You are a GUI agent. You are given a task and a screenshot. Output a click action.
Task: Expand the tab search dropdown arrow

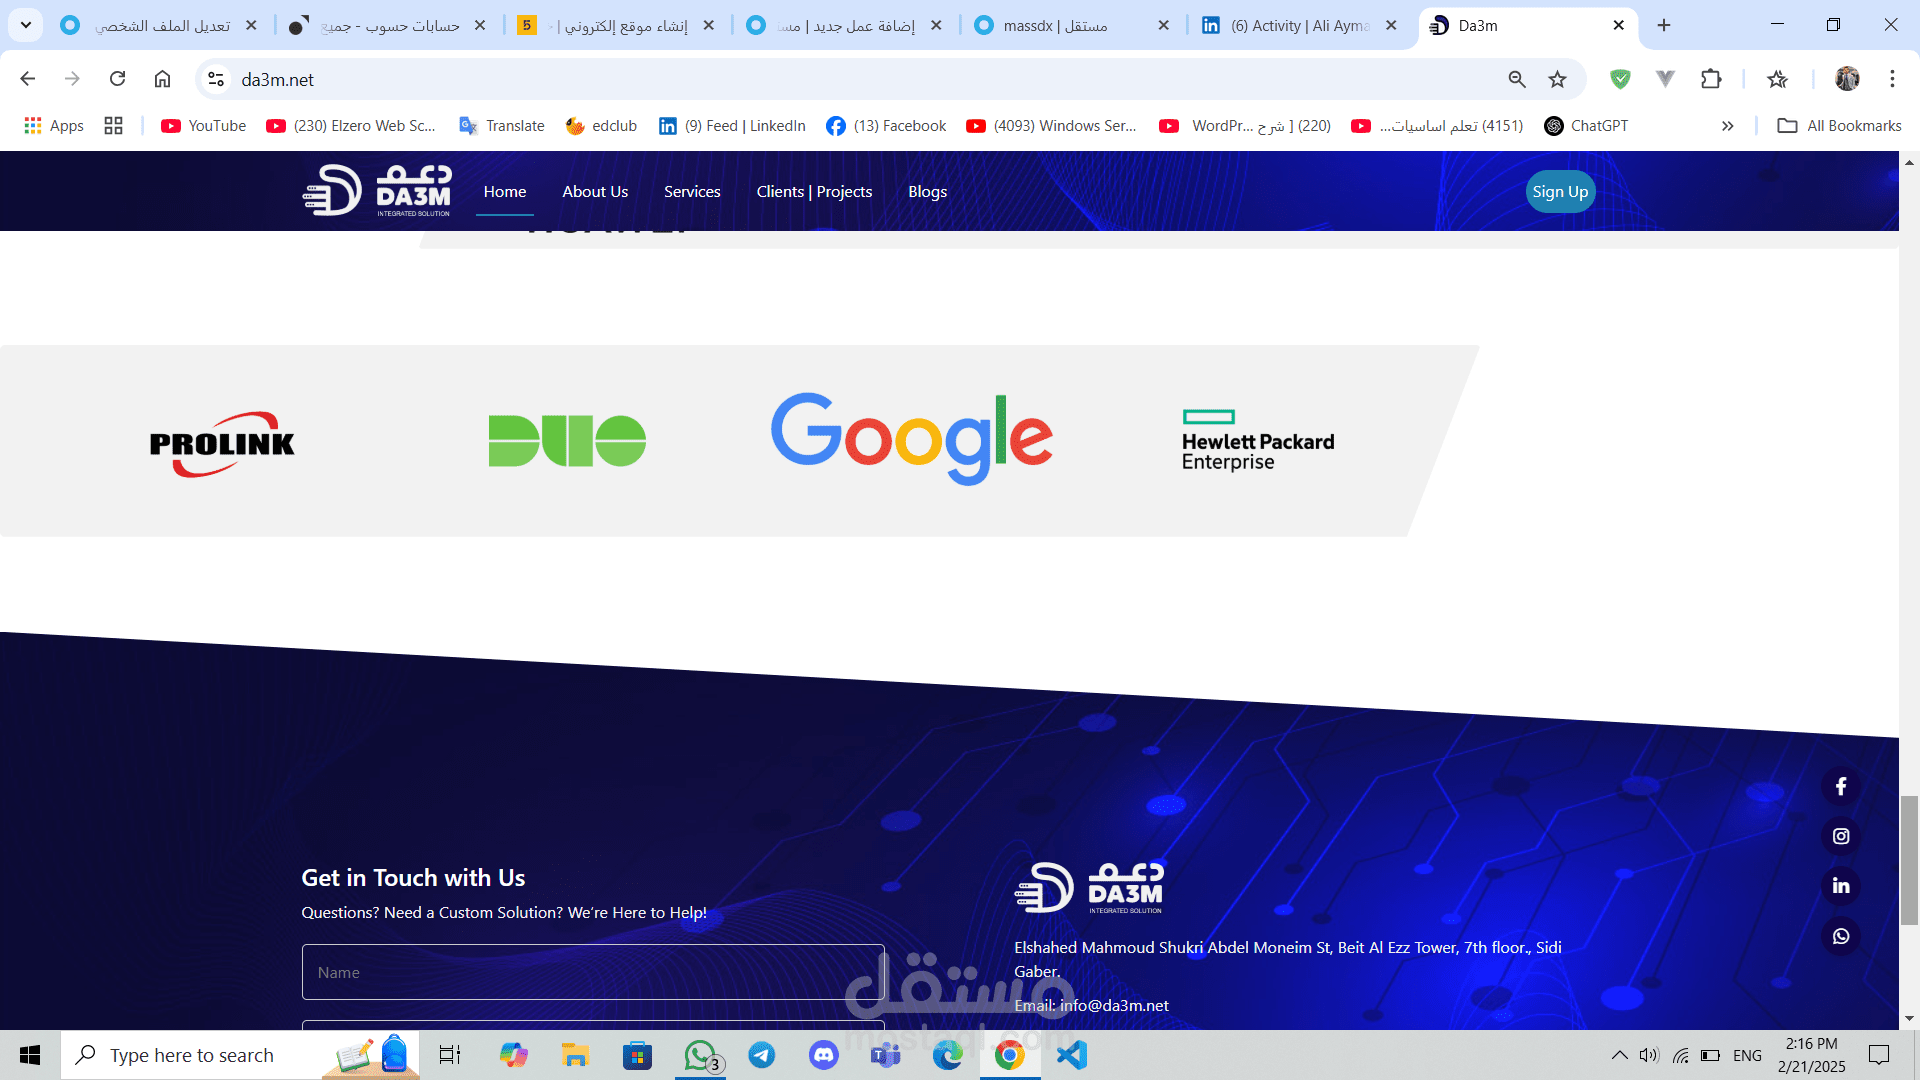click(x=26, y=25)
